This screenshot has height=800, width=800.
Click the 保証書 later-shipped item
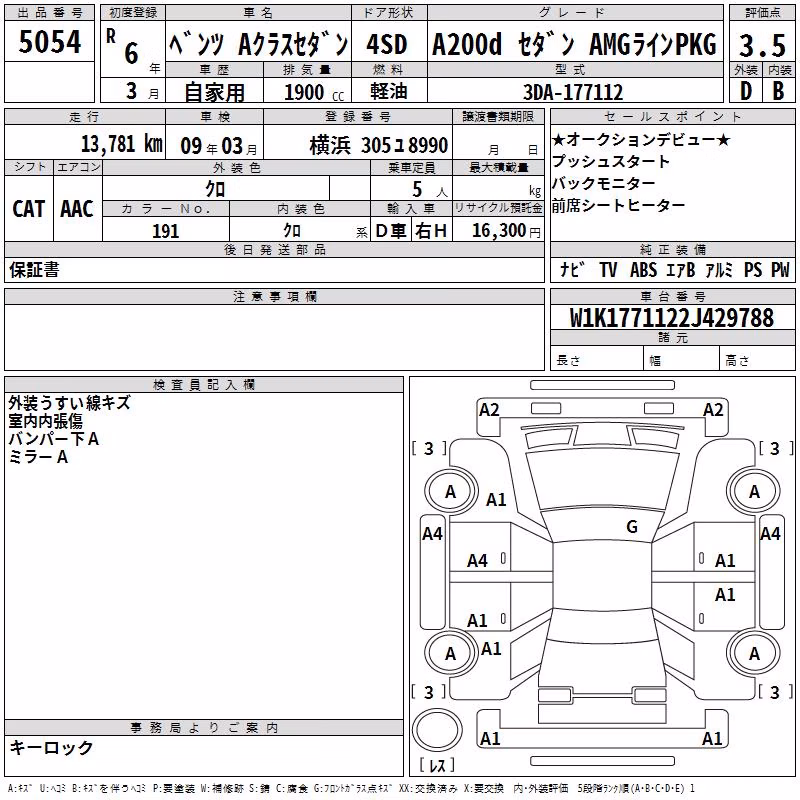[34, 269]
